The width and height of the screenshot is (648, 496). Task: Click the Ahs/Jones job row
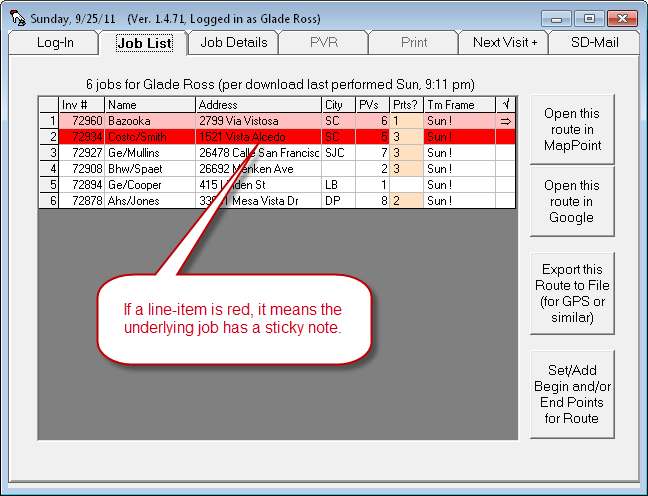[150, 200]
